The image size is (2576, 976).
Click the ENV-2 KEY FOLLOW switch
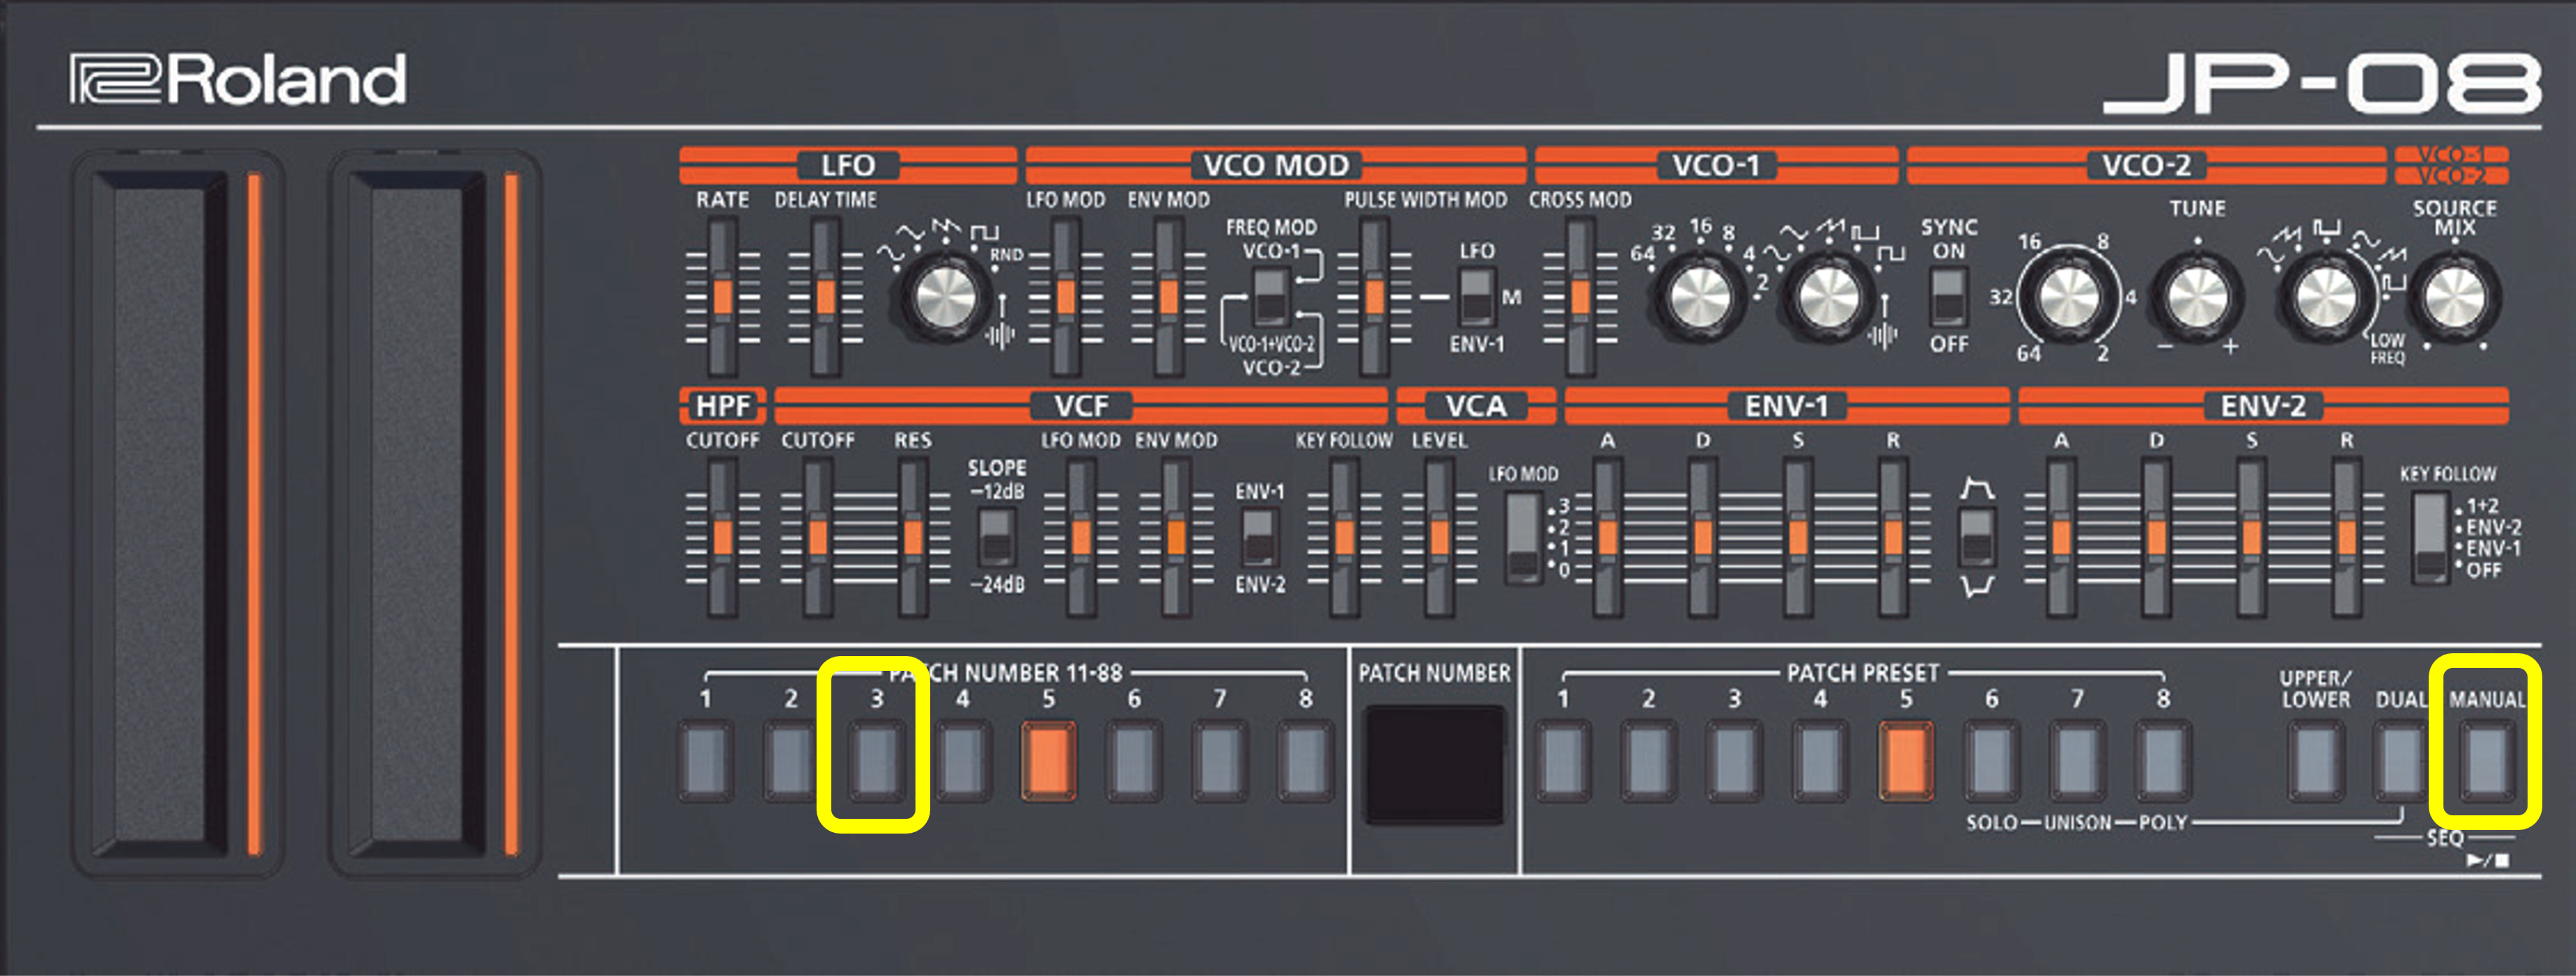pos(2431,538)
